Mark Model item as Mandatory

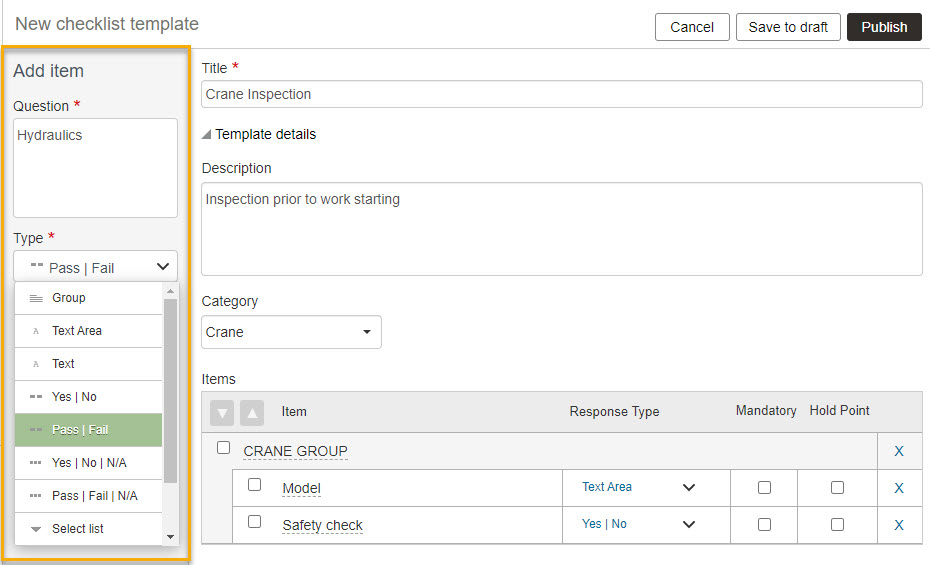pos(765,487)
